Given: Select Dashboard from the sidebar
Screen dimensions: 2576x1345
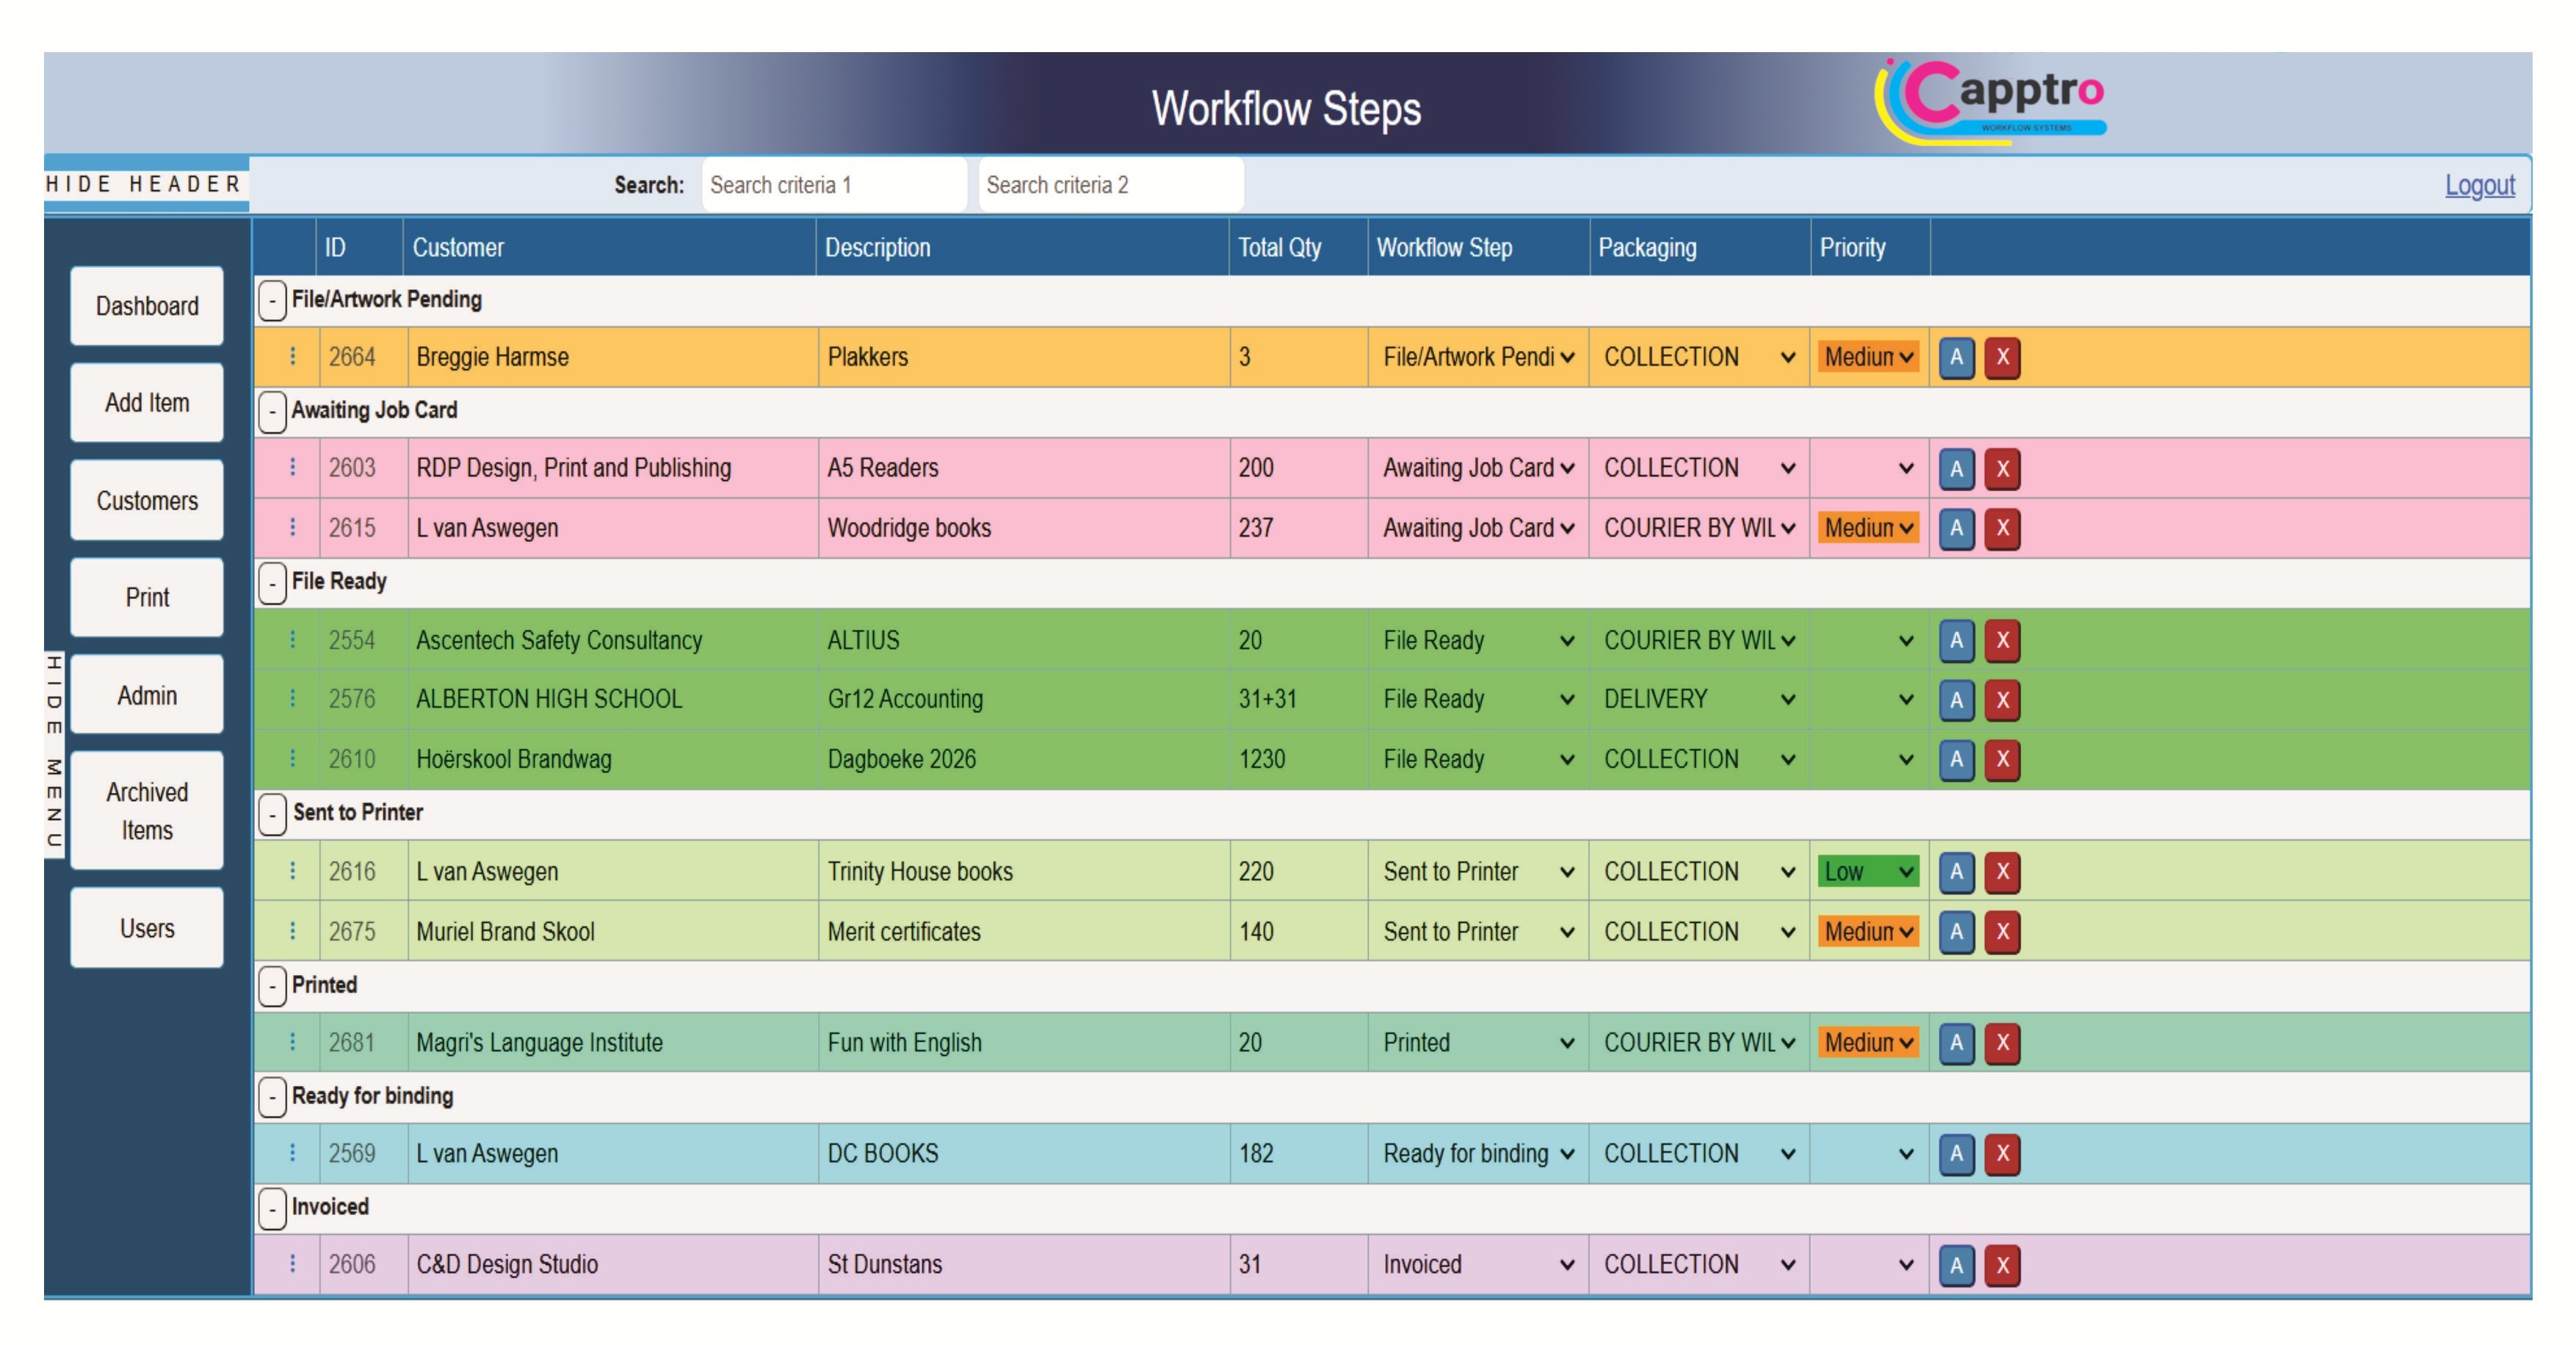Looking at the screenshot, I should pyautogui.click(x=146, y=307).
